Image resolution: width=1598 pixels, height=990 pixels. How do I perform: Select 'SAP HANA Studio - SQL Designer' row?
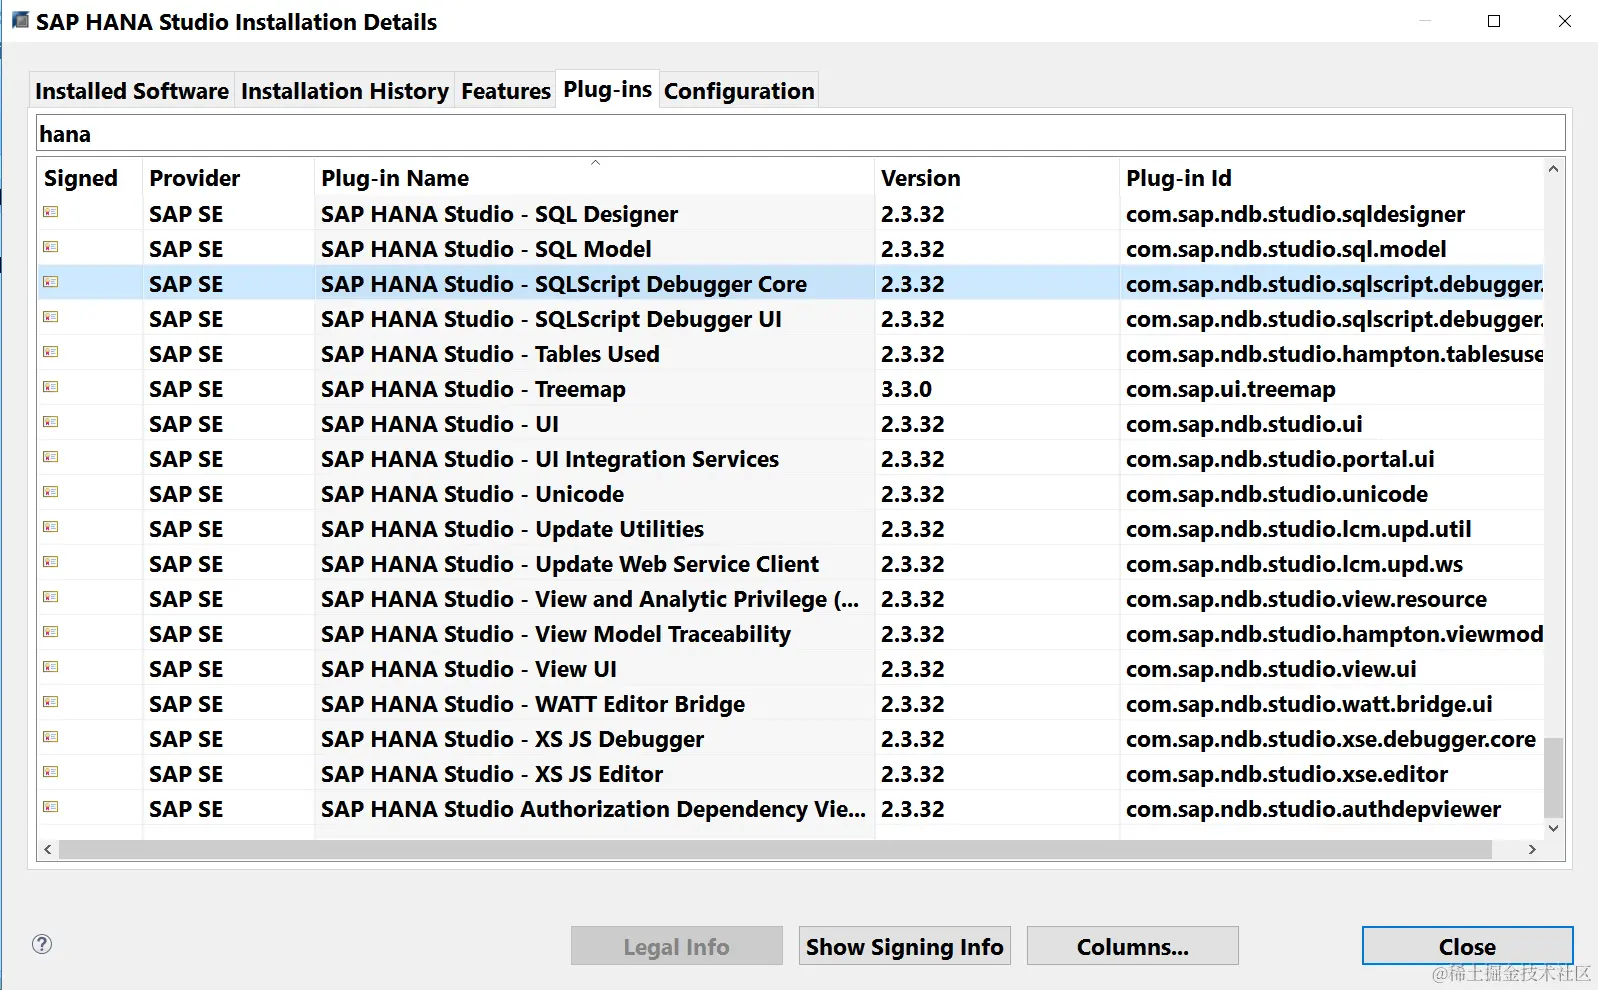(790, 214)
